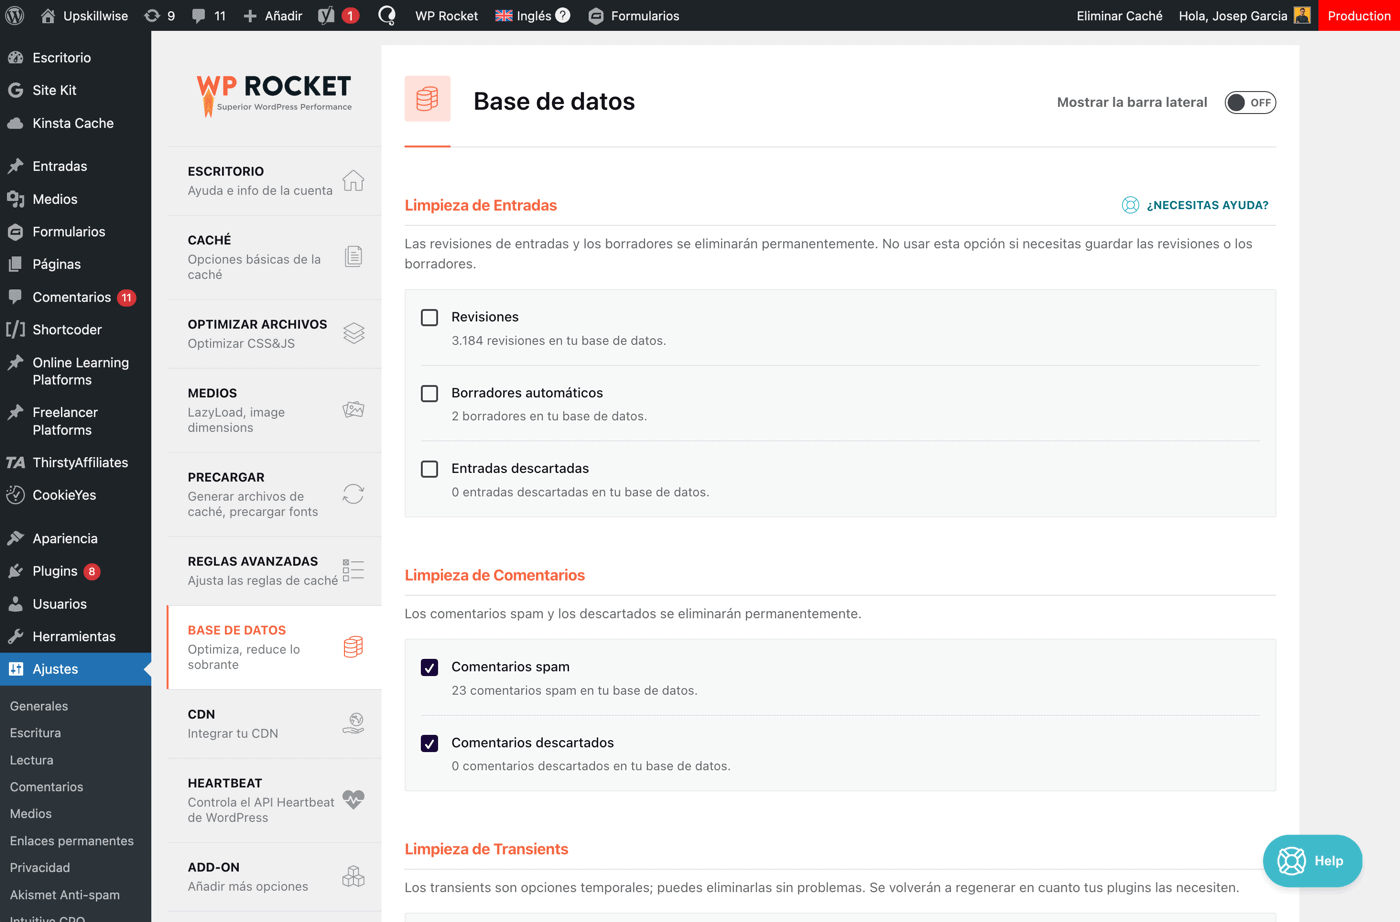Image resolution: width=1400 pixels, height=922 pixels.
Task: Open Apariencia in the sidebar
Action: (75, 538)
